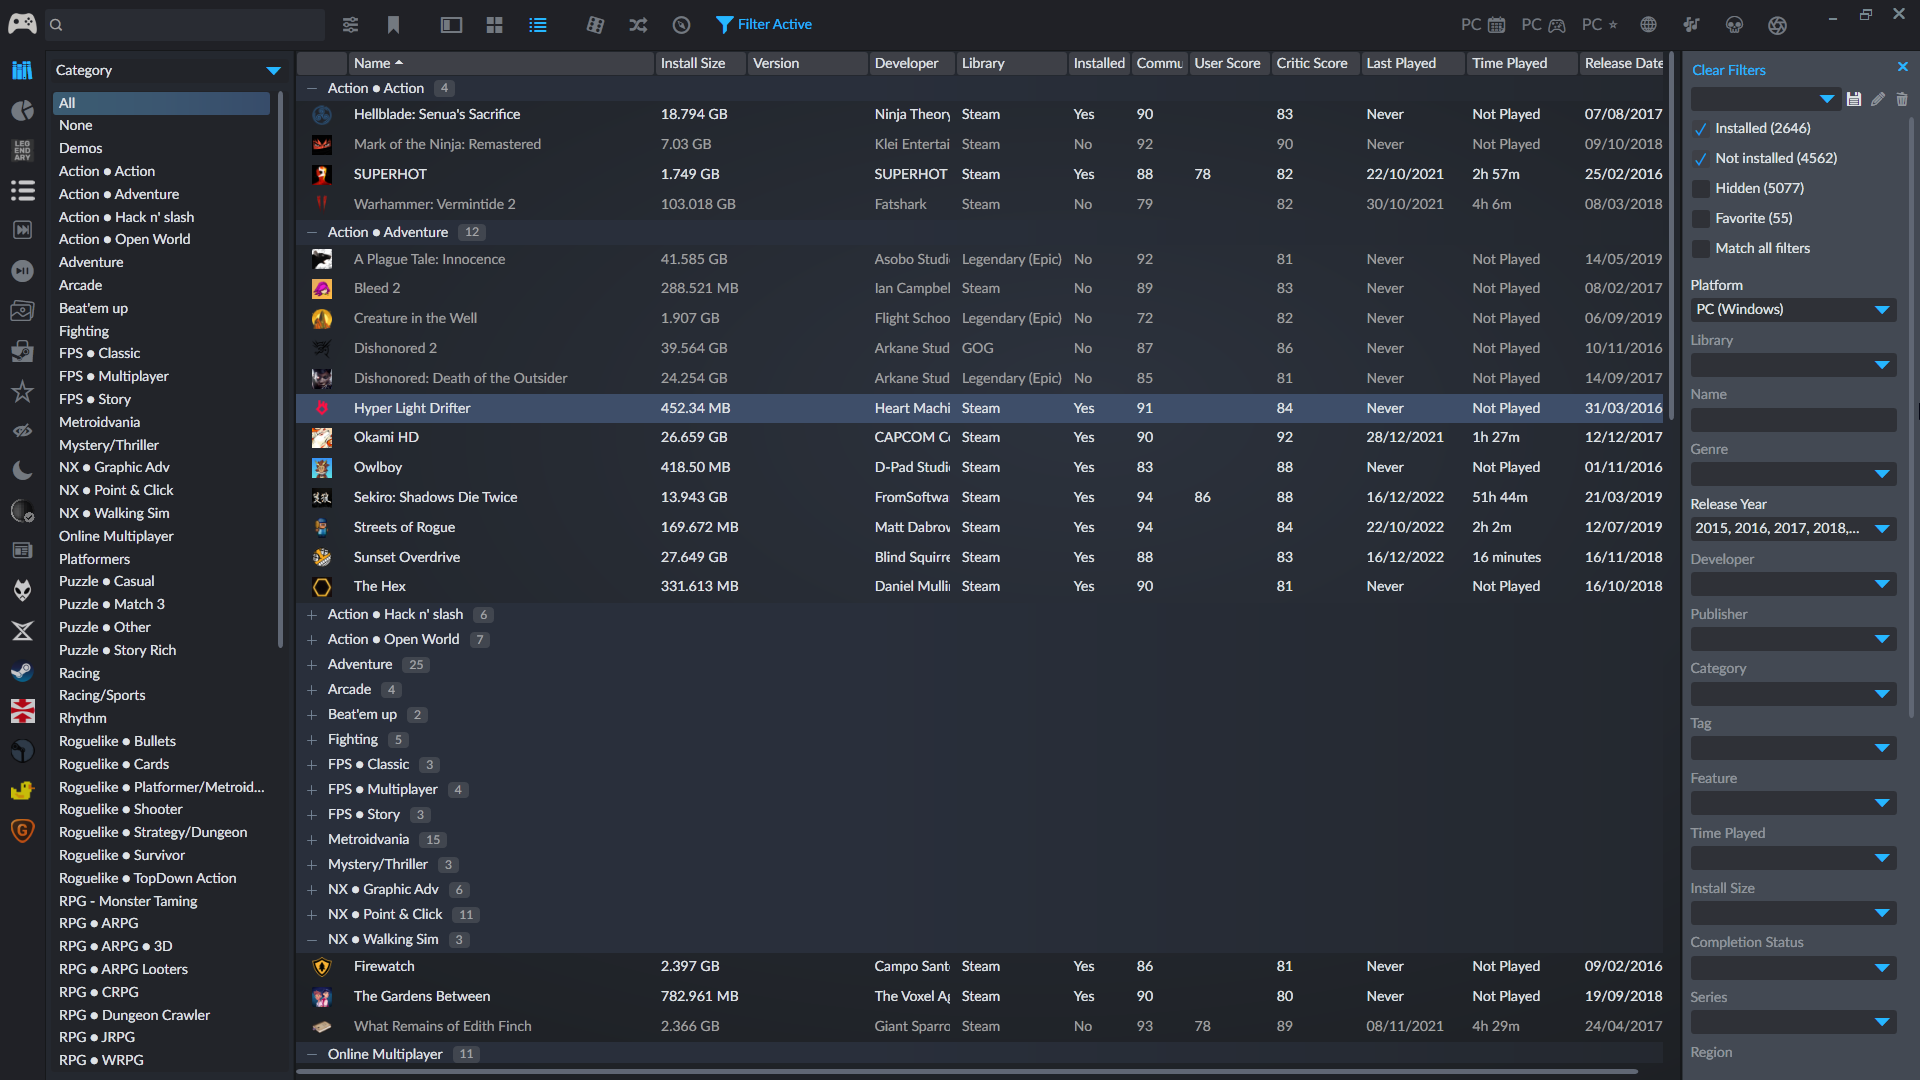Open the skull icon shortcut in top bar
Screen dimensions: 1920x1080
[1735, 25]
